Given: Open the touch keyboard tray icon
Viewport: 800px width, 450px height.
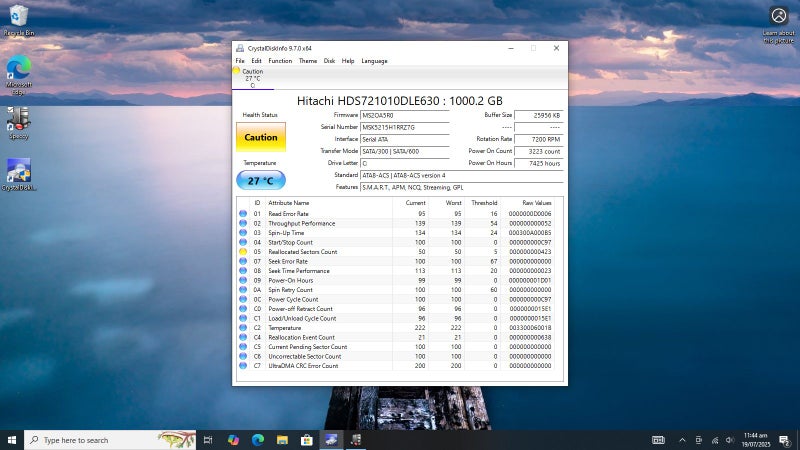Looking at the screenshot, I should tap(658, 440).
